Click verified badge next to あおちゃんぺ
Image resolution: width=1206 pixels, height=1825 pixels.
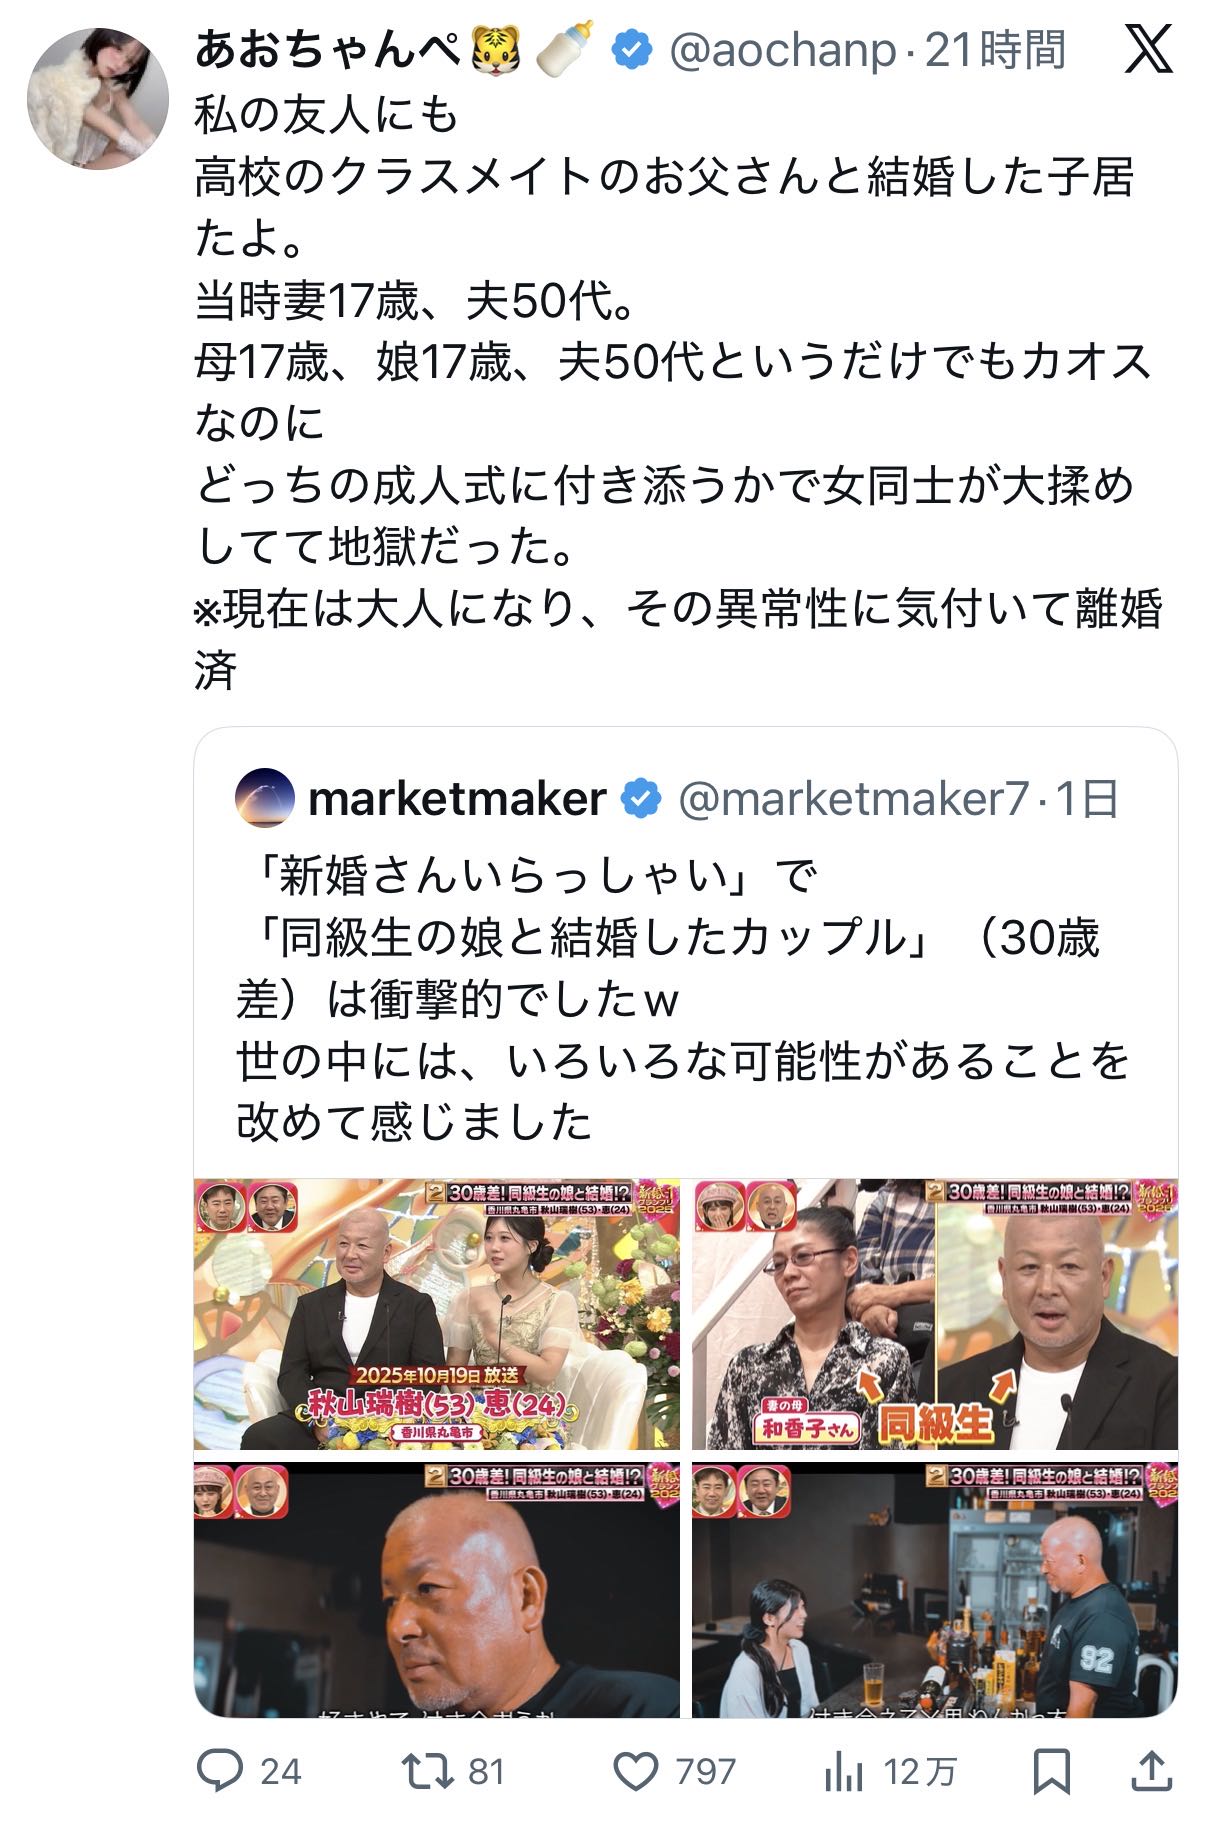pos(632,50)
